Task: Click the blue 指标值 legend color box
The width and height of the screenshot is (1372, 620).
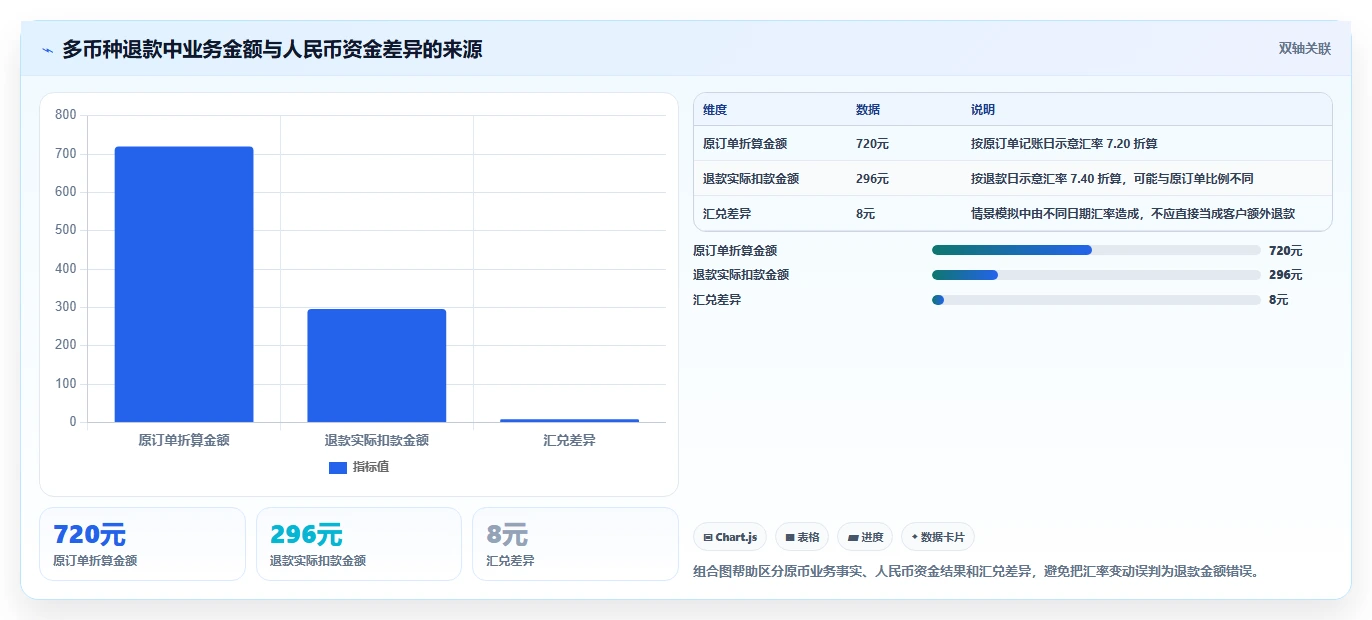Action: coord(338,467)
